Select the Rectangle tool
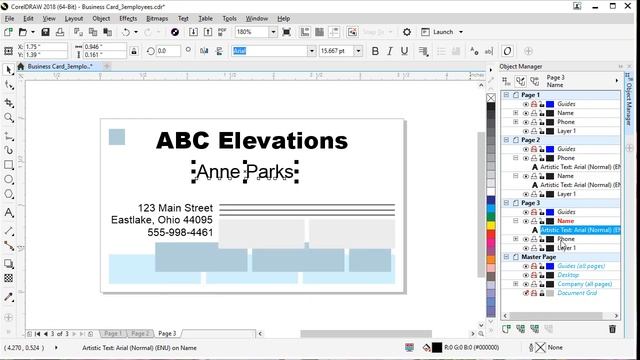Screen dimensions: 640x360 pyautogui.click(x=9, y=165)
